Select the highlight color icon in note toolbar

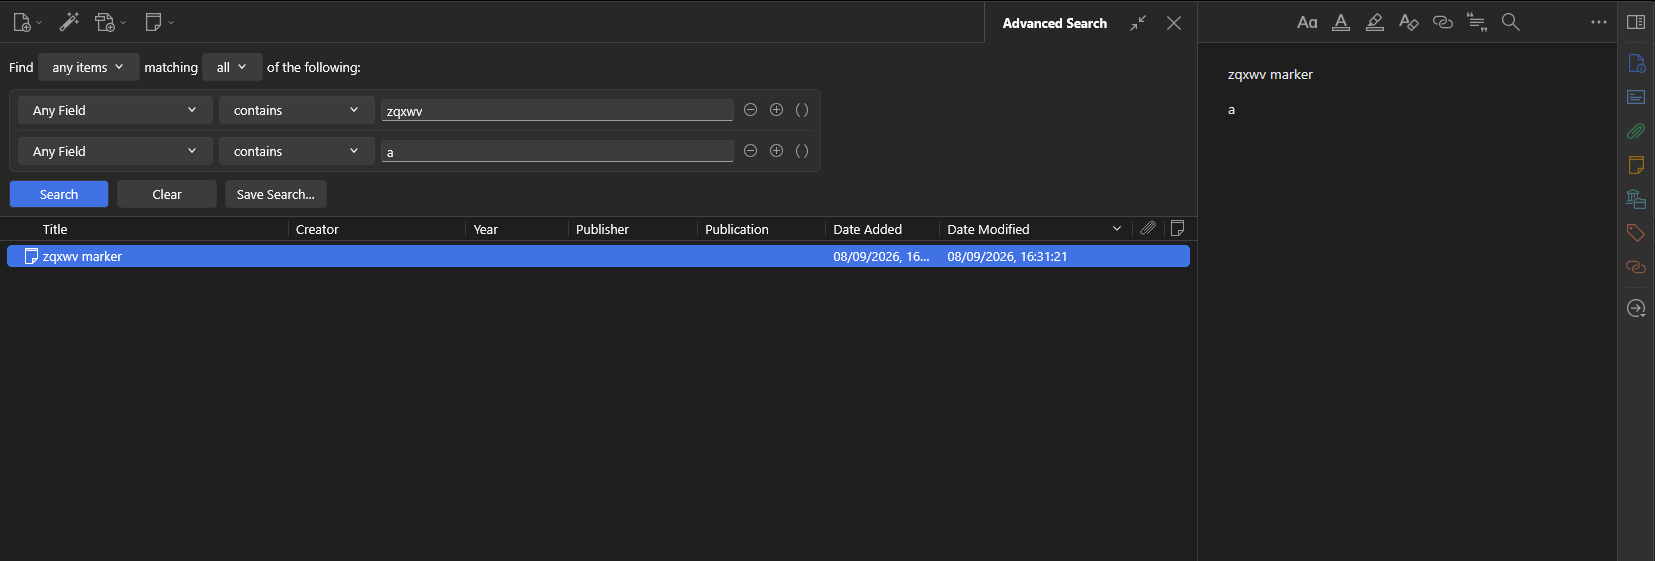[1375, 22]
